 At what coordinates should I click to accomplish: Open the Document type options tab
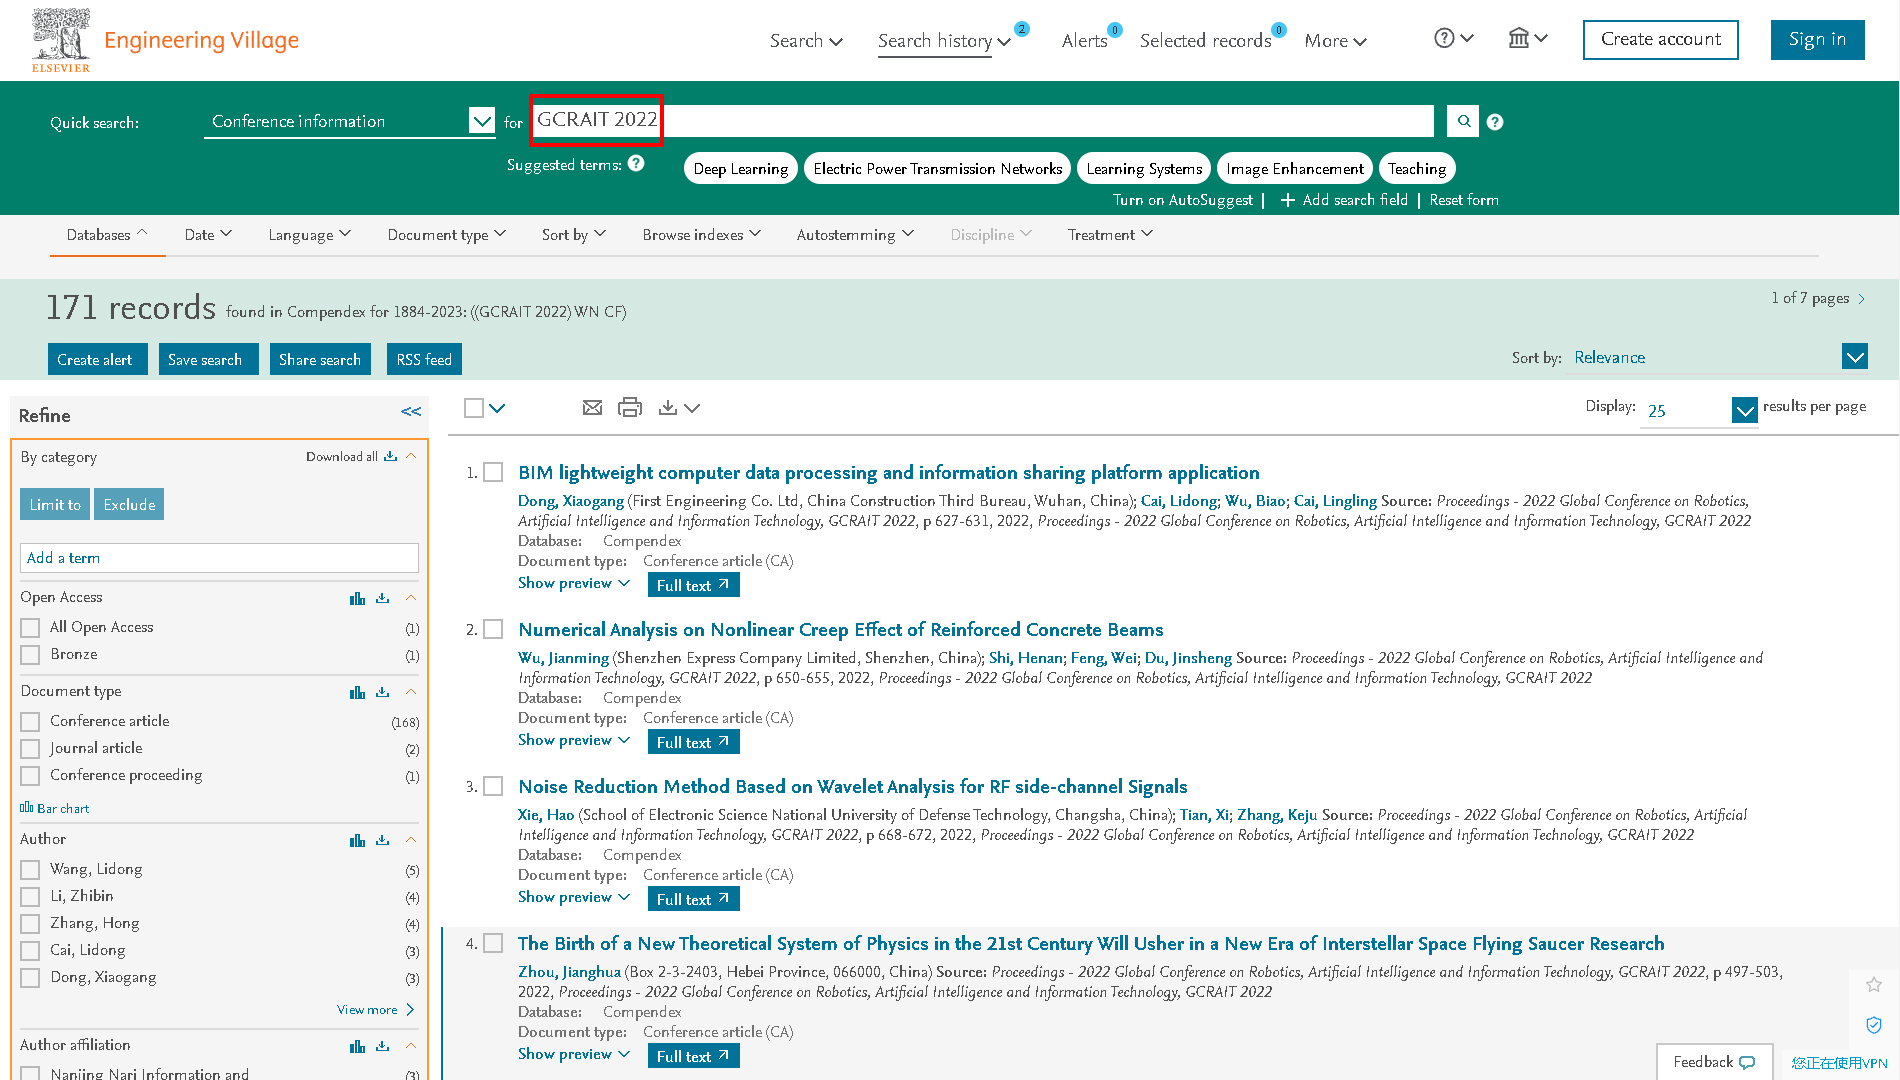(447, 235)
